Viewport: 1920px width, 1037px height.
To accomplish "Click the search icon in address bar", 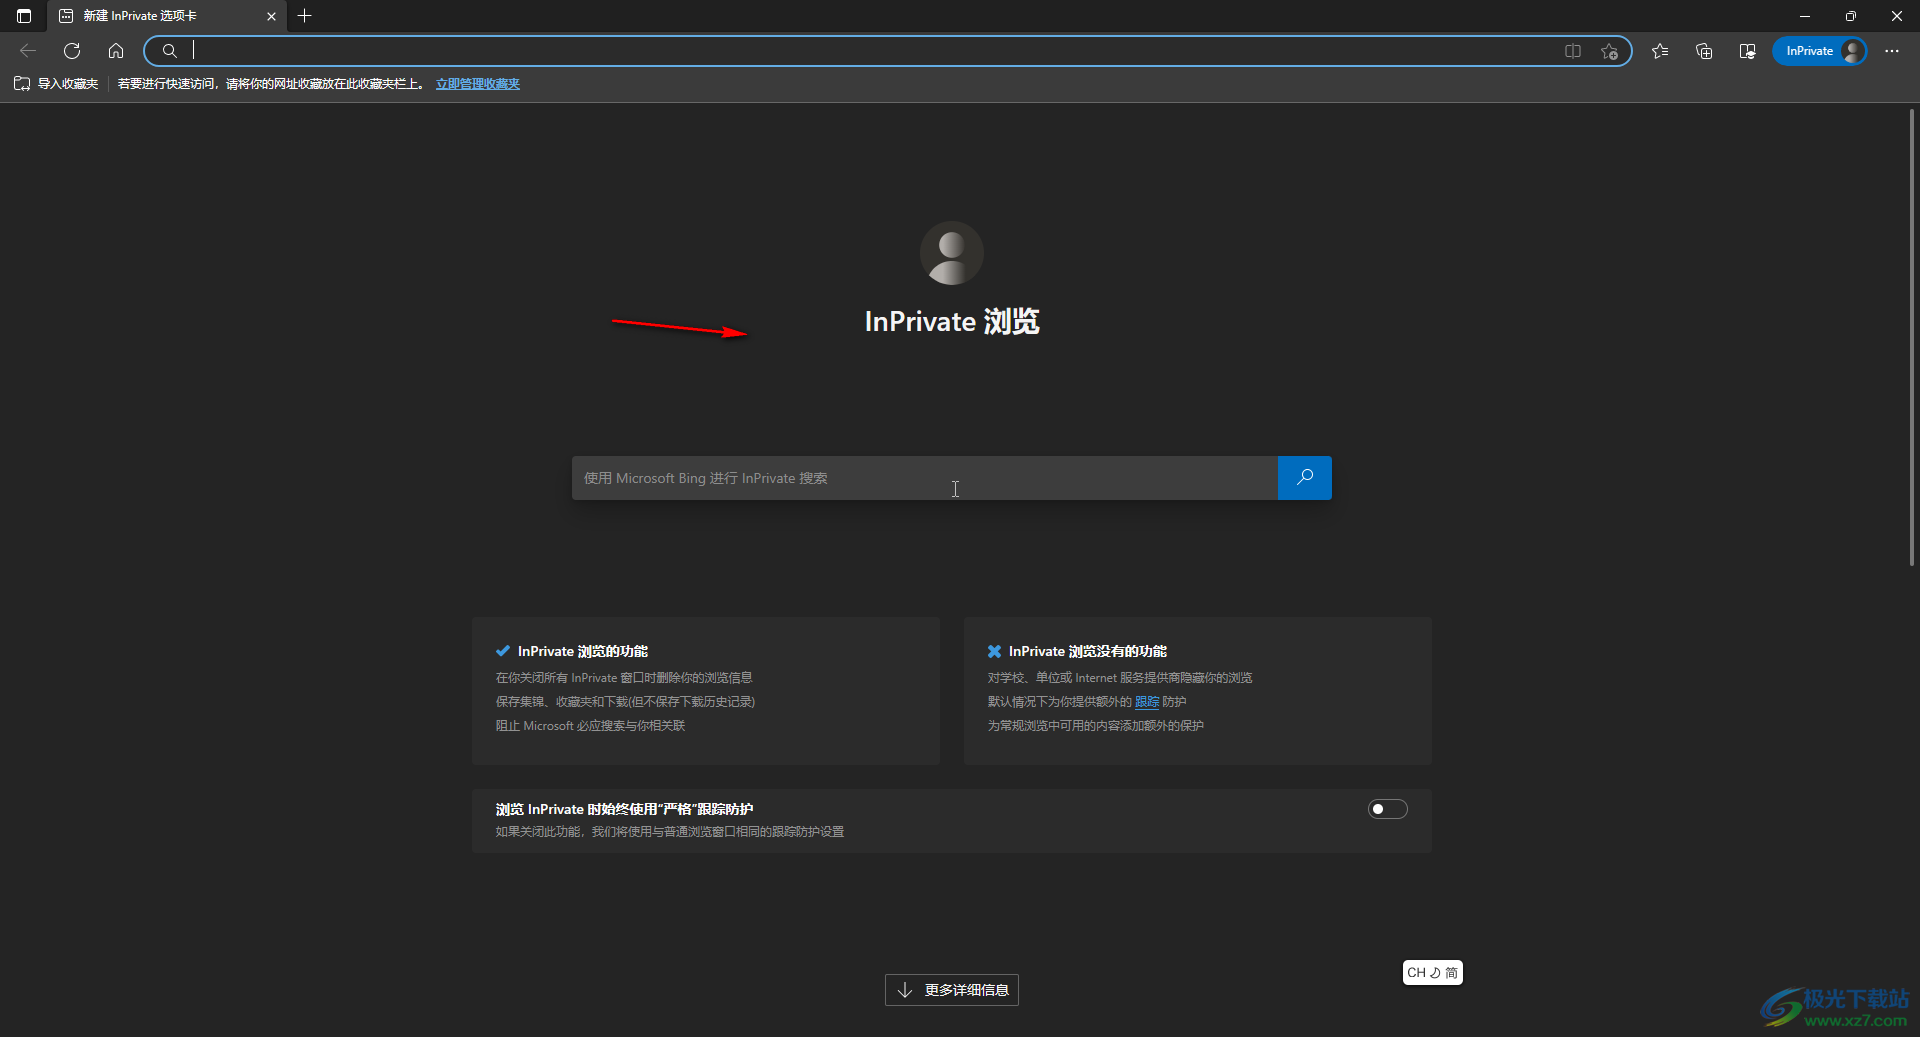I will [170, 51].
